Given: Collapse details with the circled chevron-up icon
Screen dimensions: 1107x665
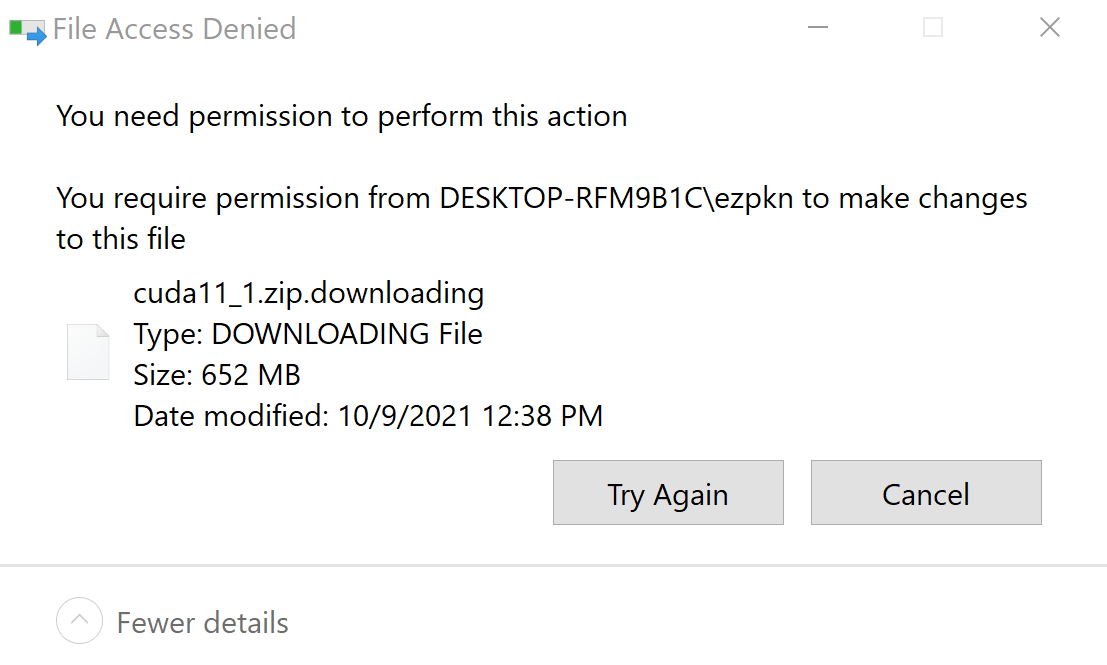Looking at the screenshot, I should coord(80,622).
